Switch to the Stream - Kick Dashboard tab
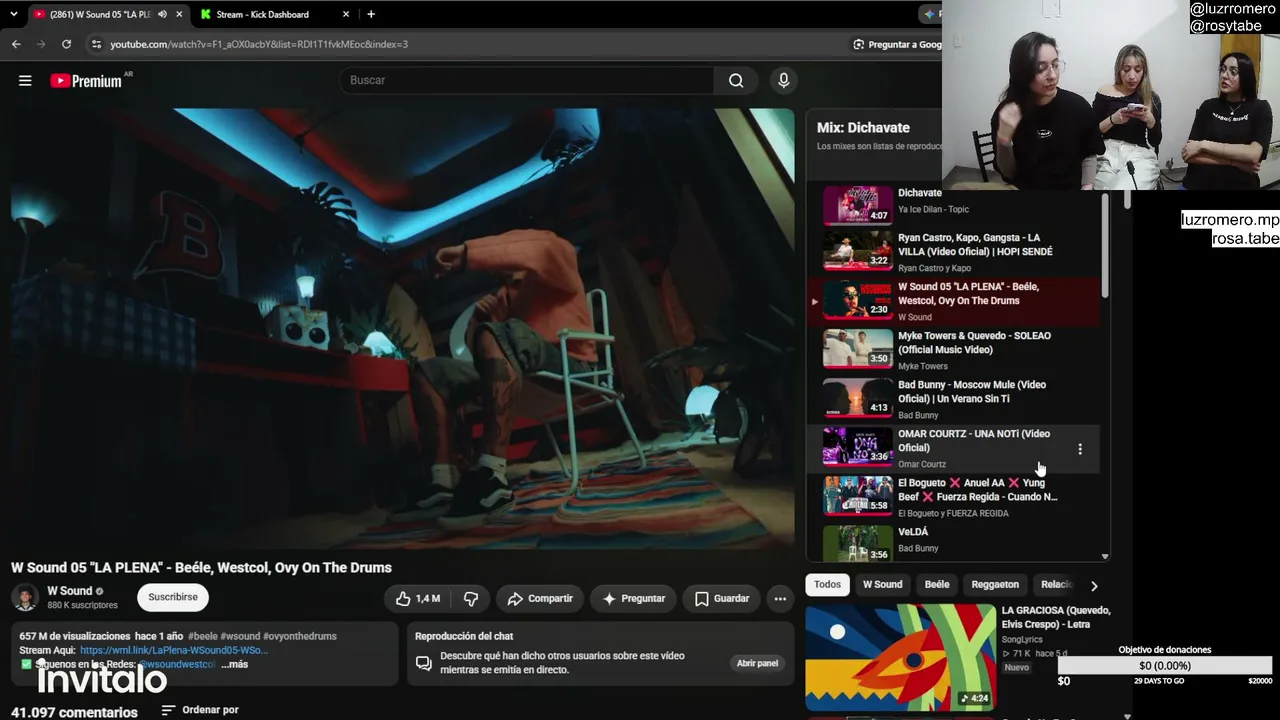The height and width of the screenshot is (720, 1280). [275, 14]
